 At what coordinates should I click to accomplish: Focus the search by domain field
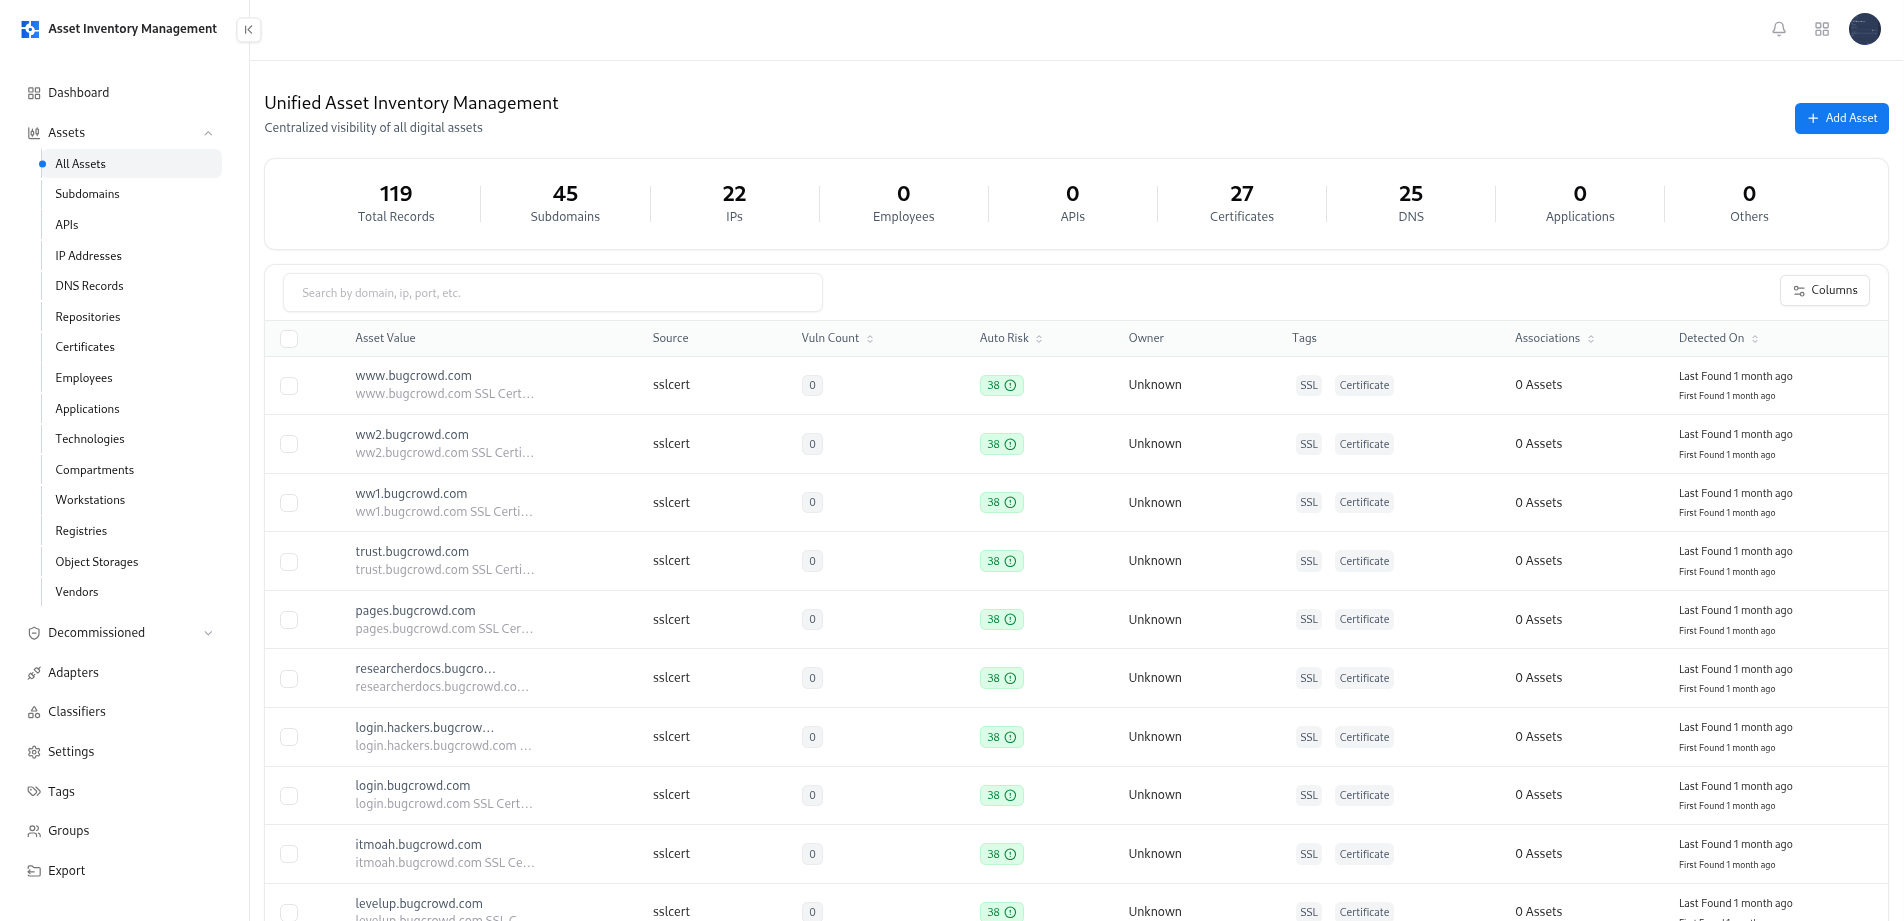553,293
